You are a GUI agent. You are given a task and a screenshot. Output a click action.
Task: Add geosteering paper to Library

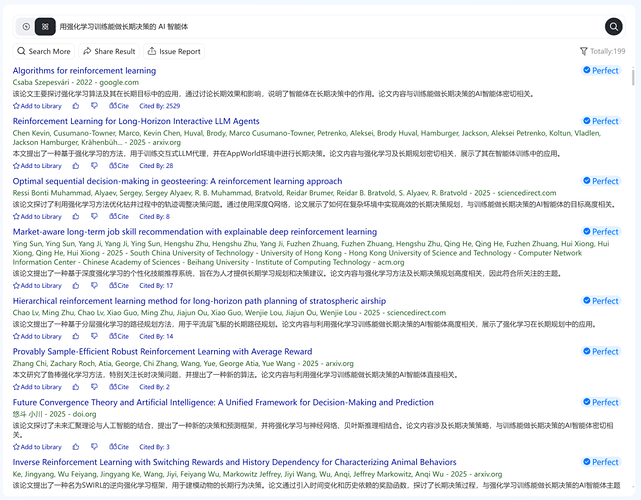coord(37,216)
